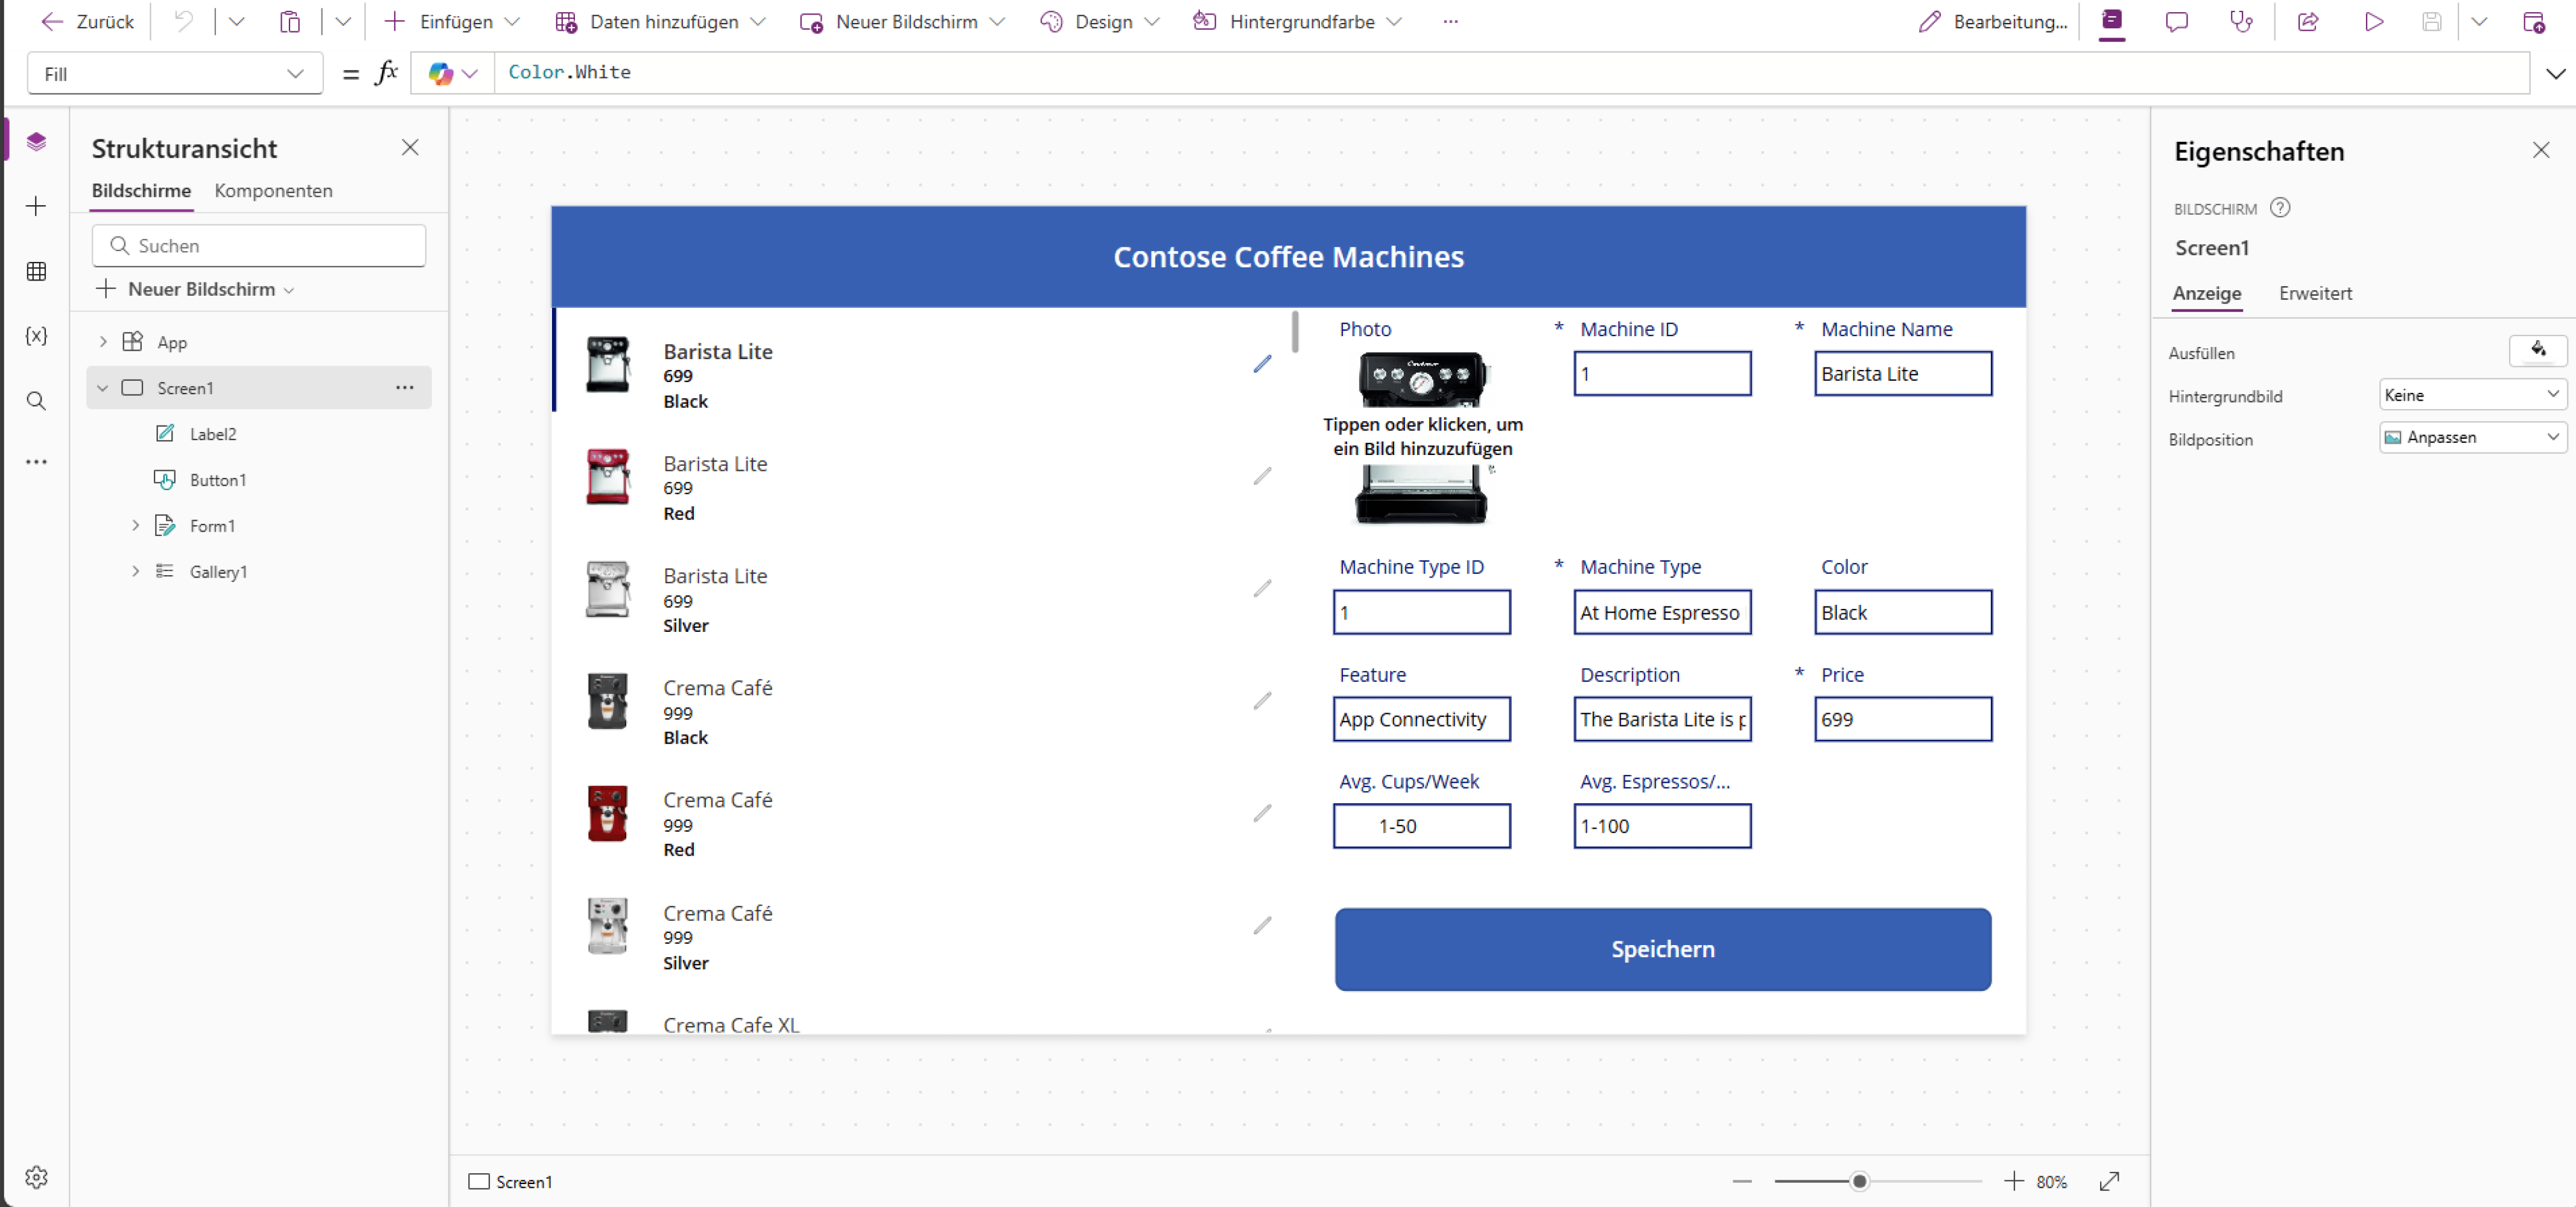This screenshot has height=1207, width=2576.
Task: Click edit pencil on red Barista Lite
Action: coord(1262,476)
